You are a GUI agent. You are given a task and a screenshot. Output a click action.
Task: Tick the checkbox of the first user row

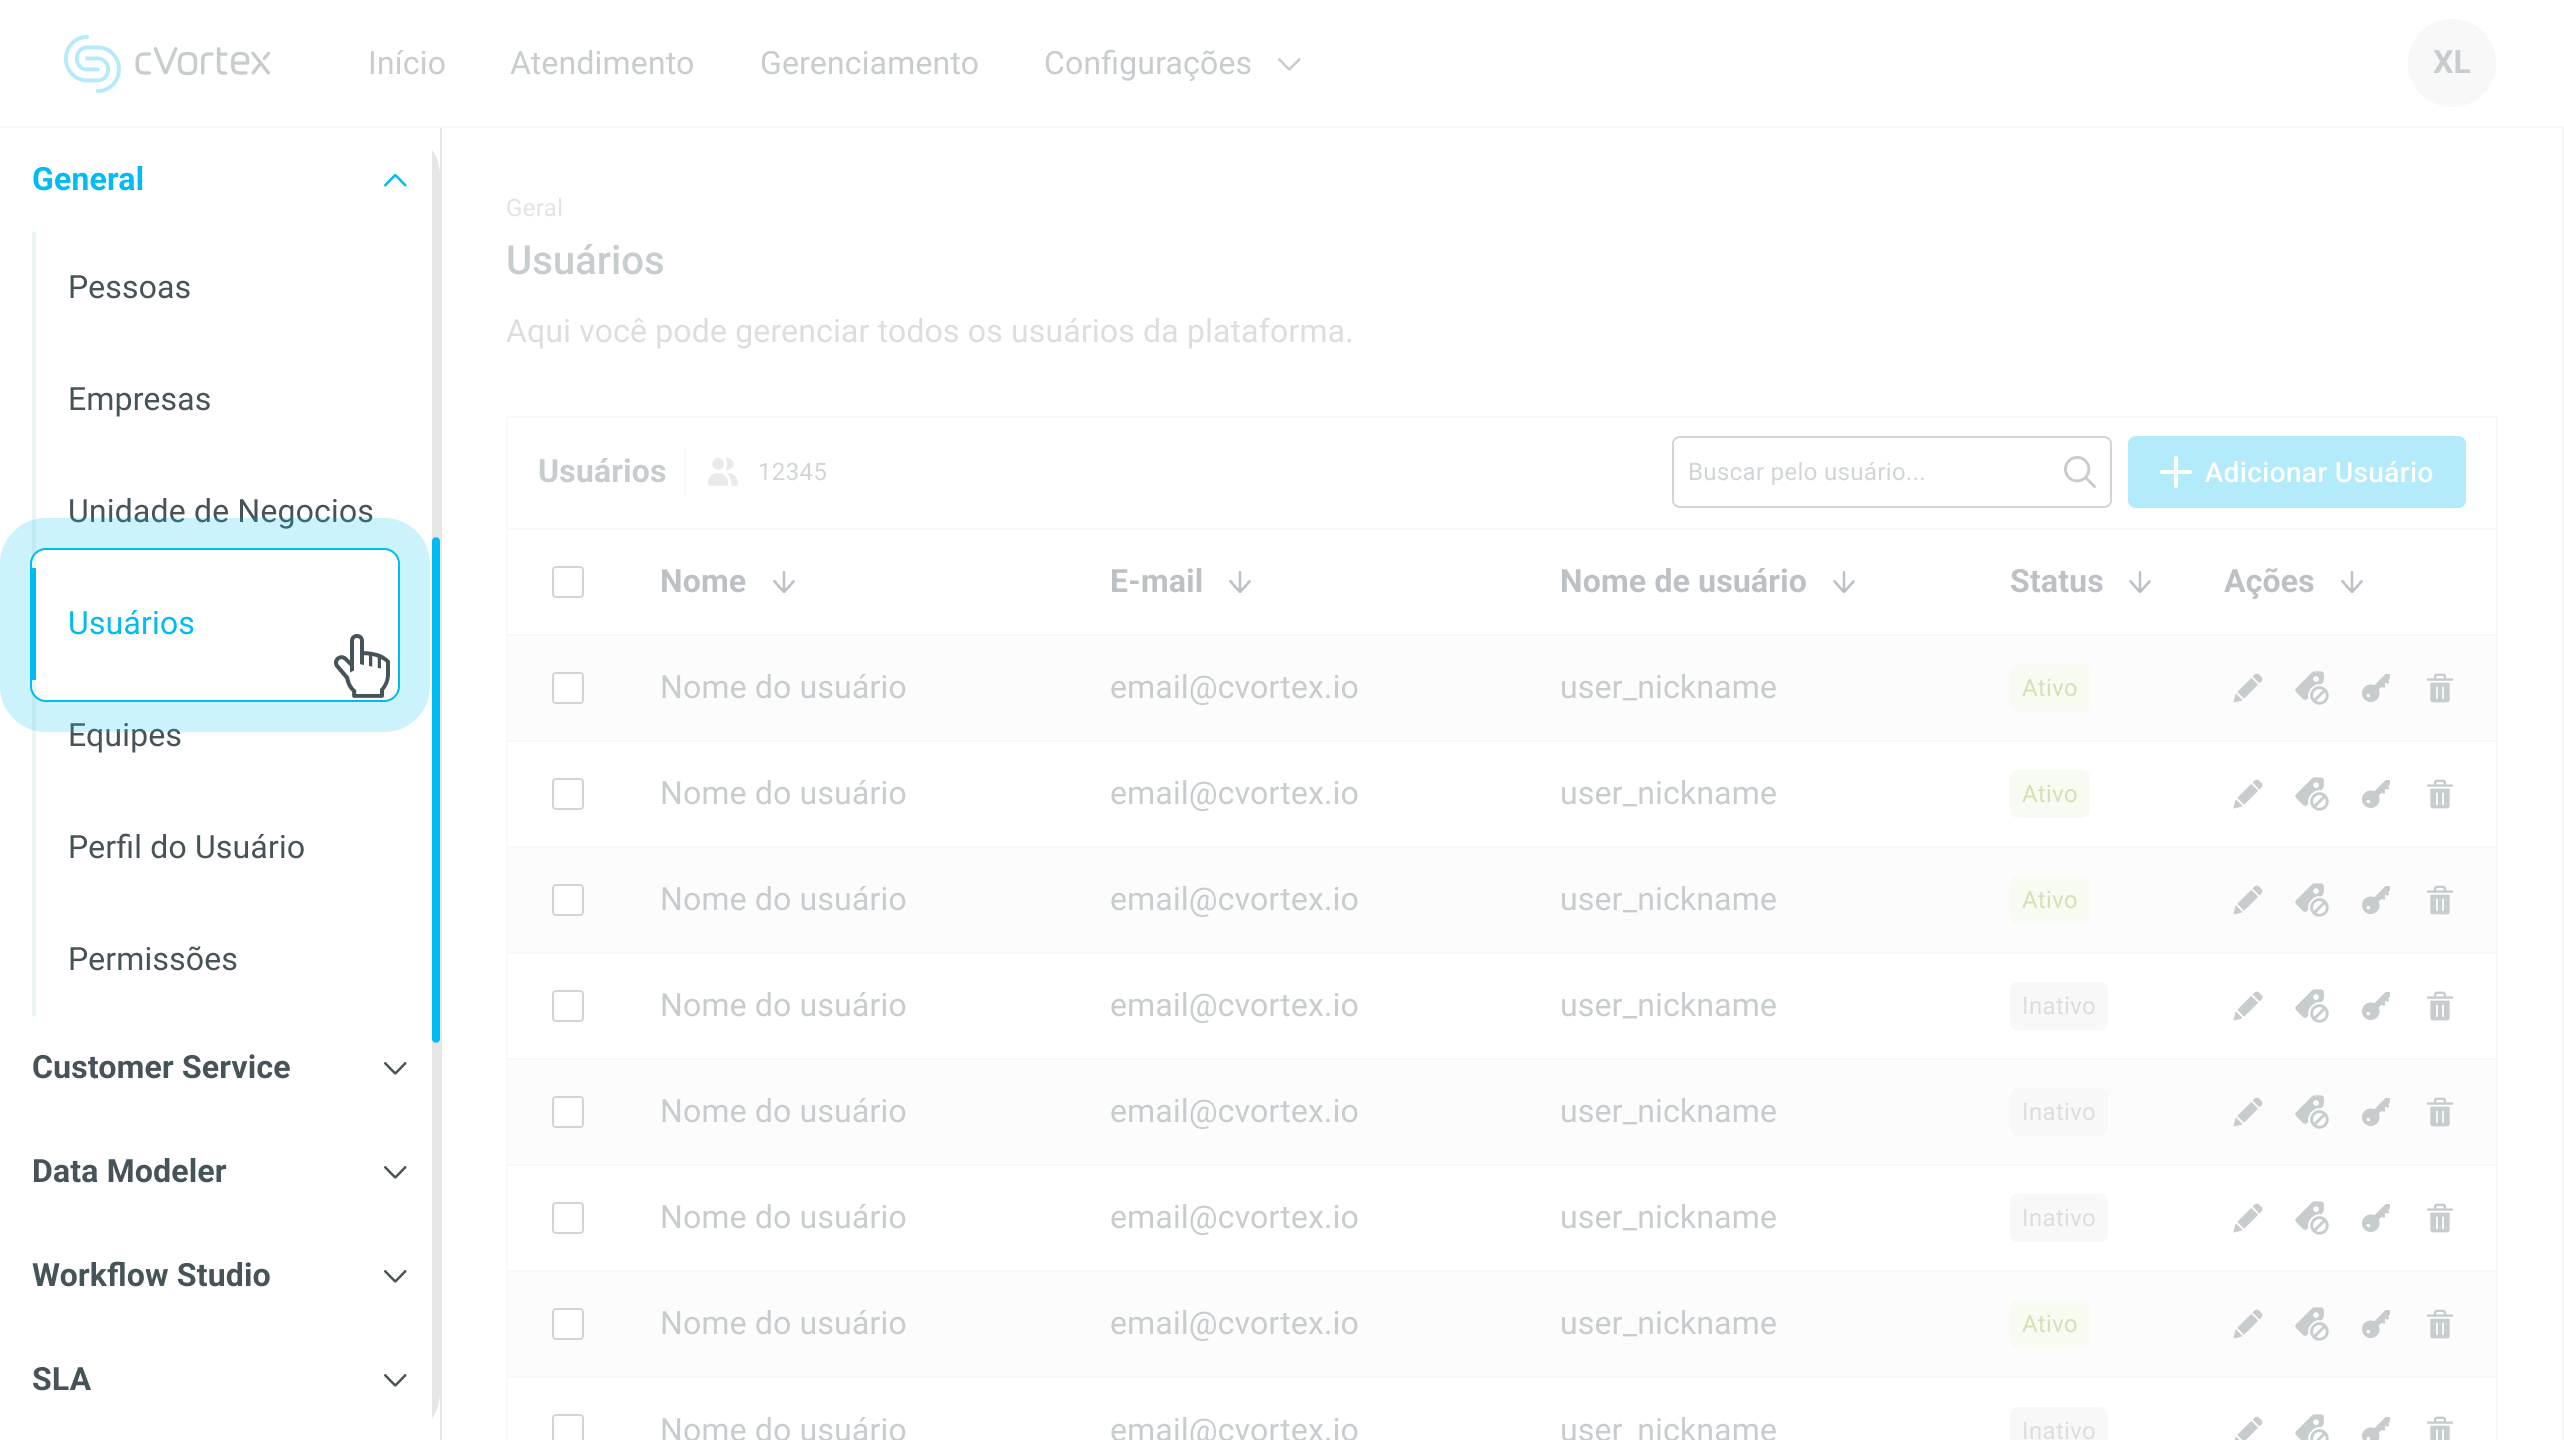(568, 688)
